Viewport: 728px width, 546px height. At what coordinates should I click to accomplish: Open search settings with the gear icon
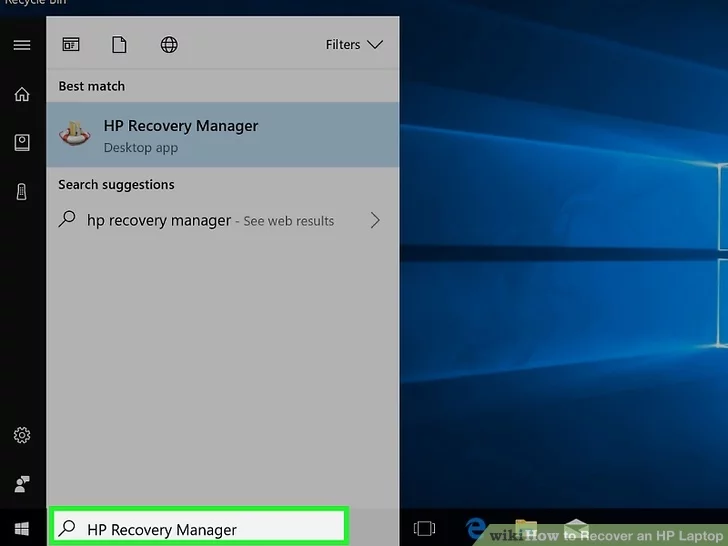tap(21, 435)
